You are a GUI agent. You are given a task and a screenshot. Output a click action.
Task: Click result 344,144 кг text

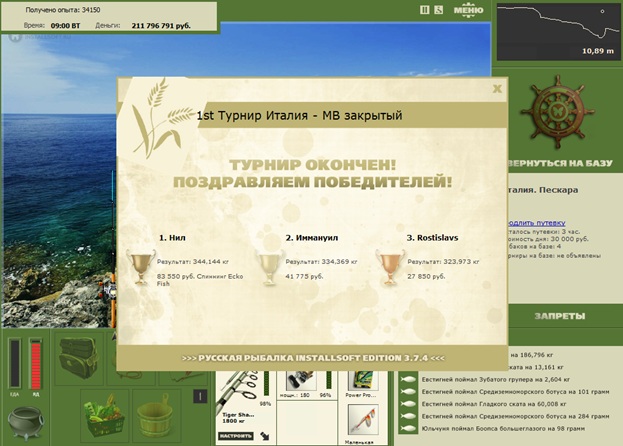(x=193, y=262)
